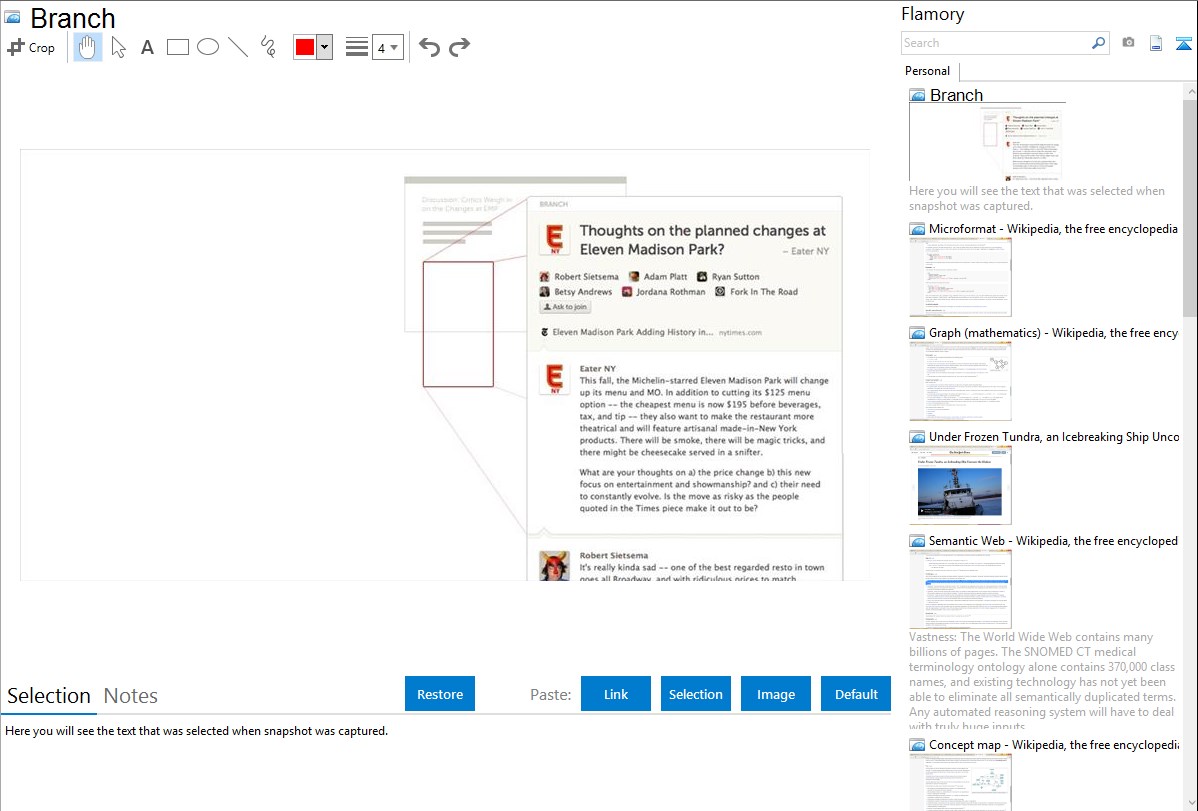Click the icon beside Under Frozen Tundra title
The width and height of the screenshot is (1198, 811).
pyautogui.click(x=917, y=437)
